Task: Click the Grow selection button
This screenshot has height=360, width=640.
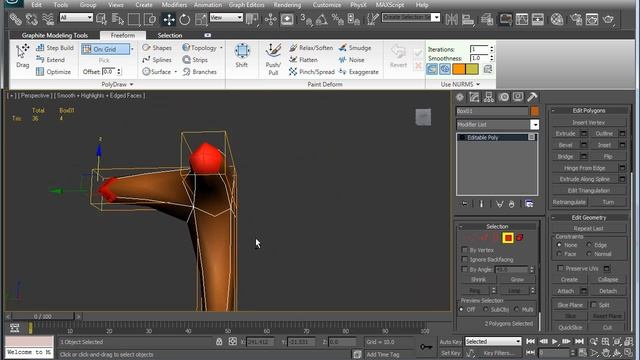Action: (517, 280)
